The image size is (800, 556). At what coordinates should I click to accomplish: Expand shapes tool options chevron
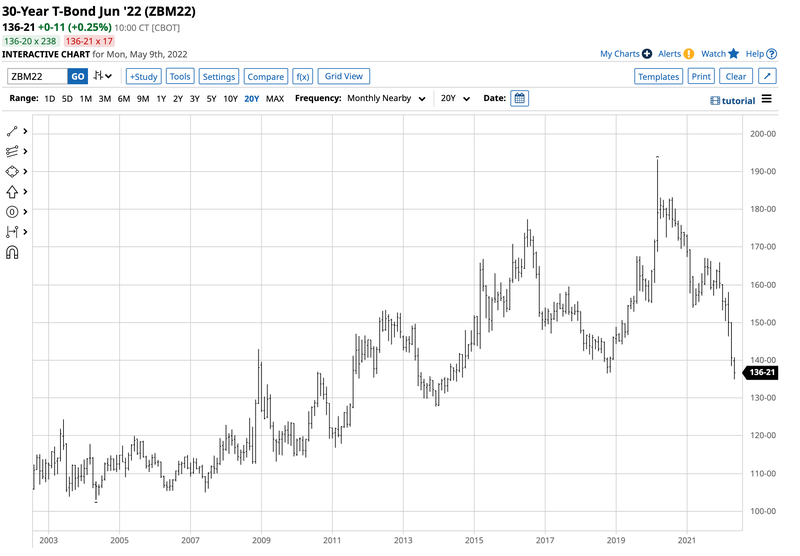[25, 171]
